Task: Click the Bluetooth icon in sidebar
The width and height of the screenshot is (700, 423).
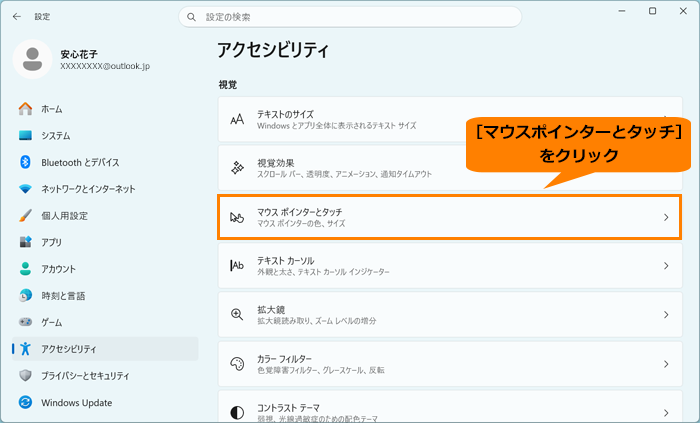Action: coord(25,162)
